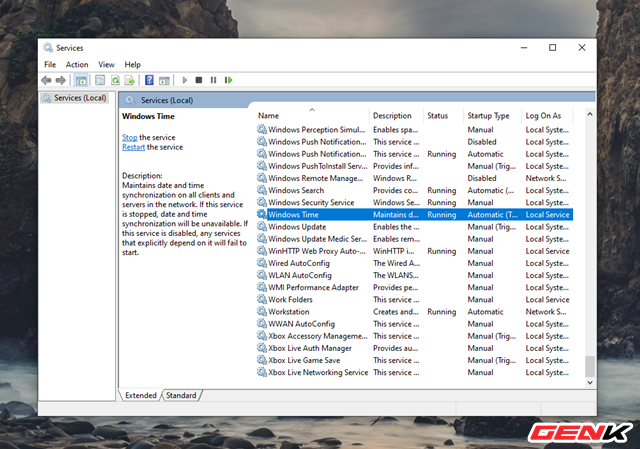Viewport: 640px width, 449px height.
Task: Open Properties toolbar icon
Action: (100, 80)
